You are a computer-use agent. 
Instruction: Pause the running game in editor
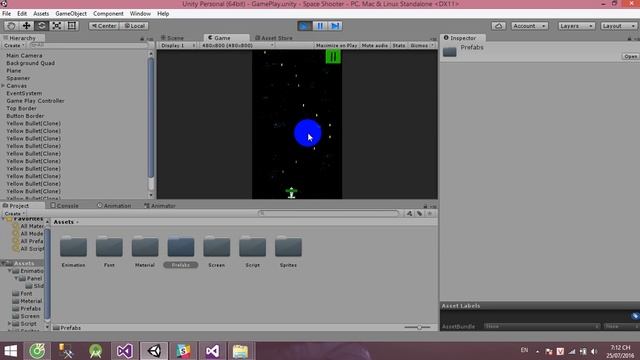pyautogui.click(x=320, y=26)
